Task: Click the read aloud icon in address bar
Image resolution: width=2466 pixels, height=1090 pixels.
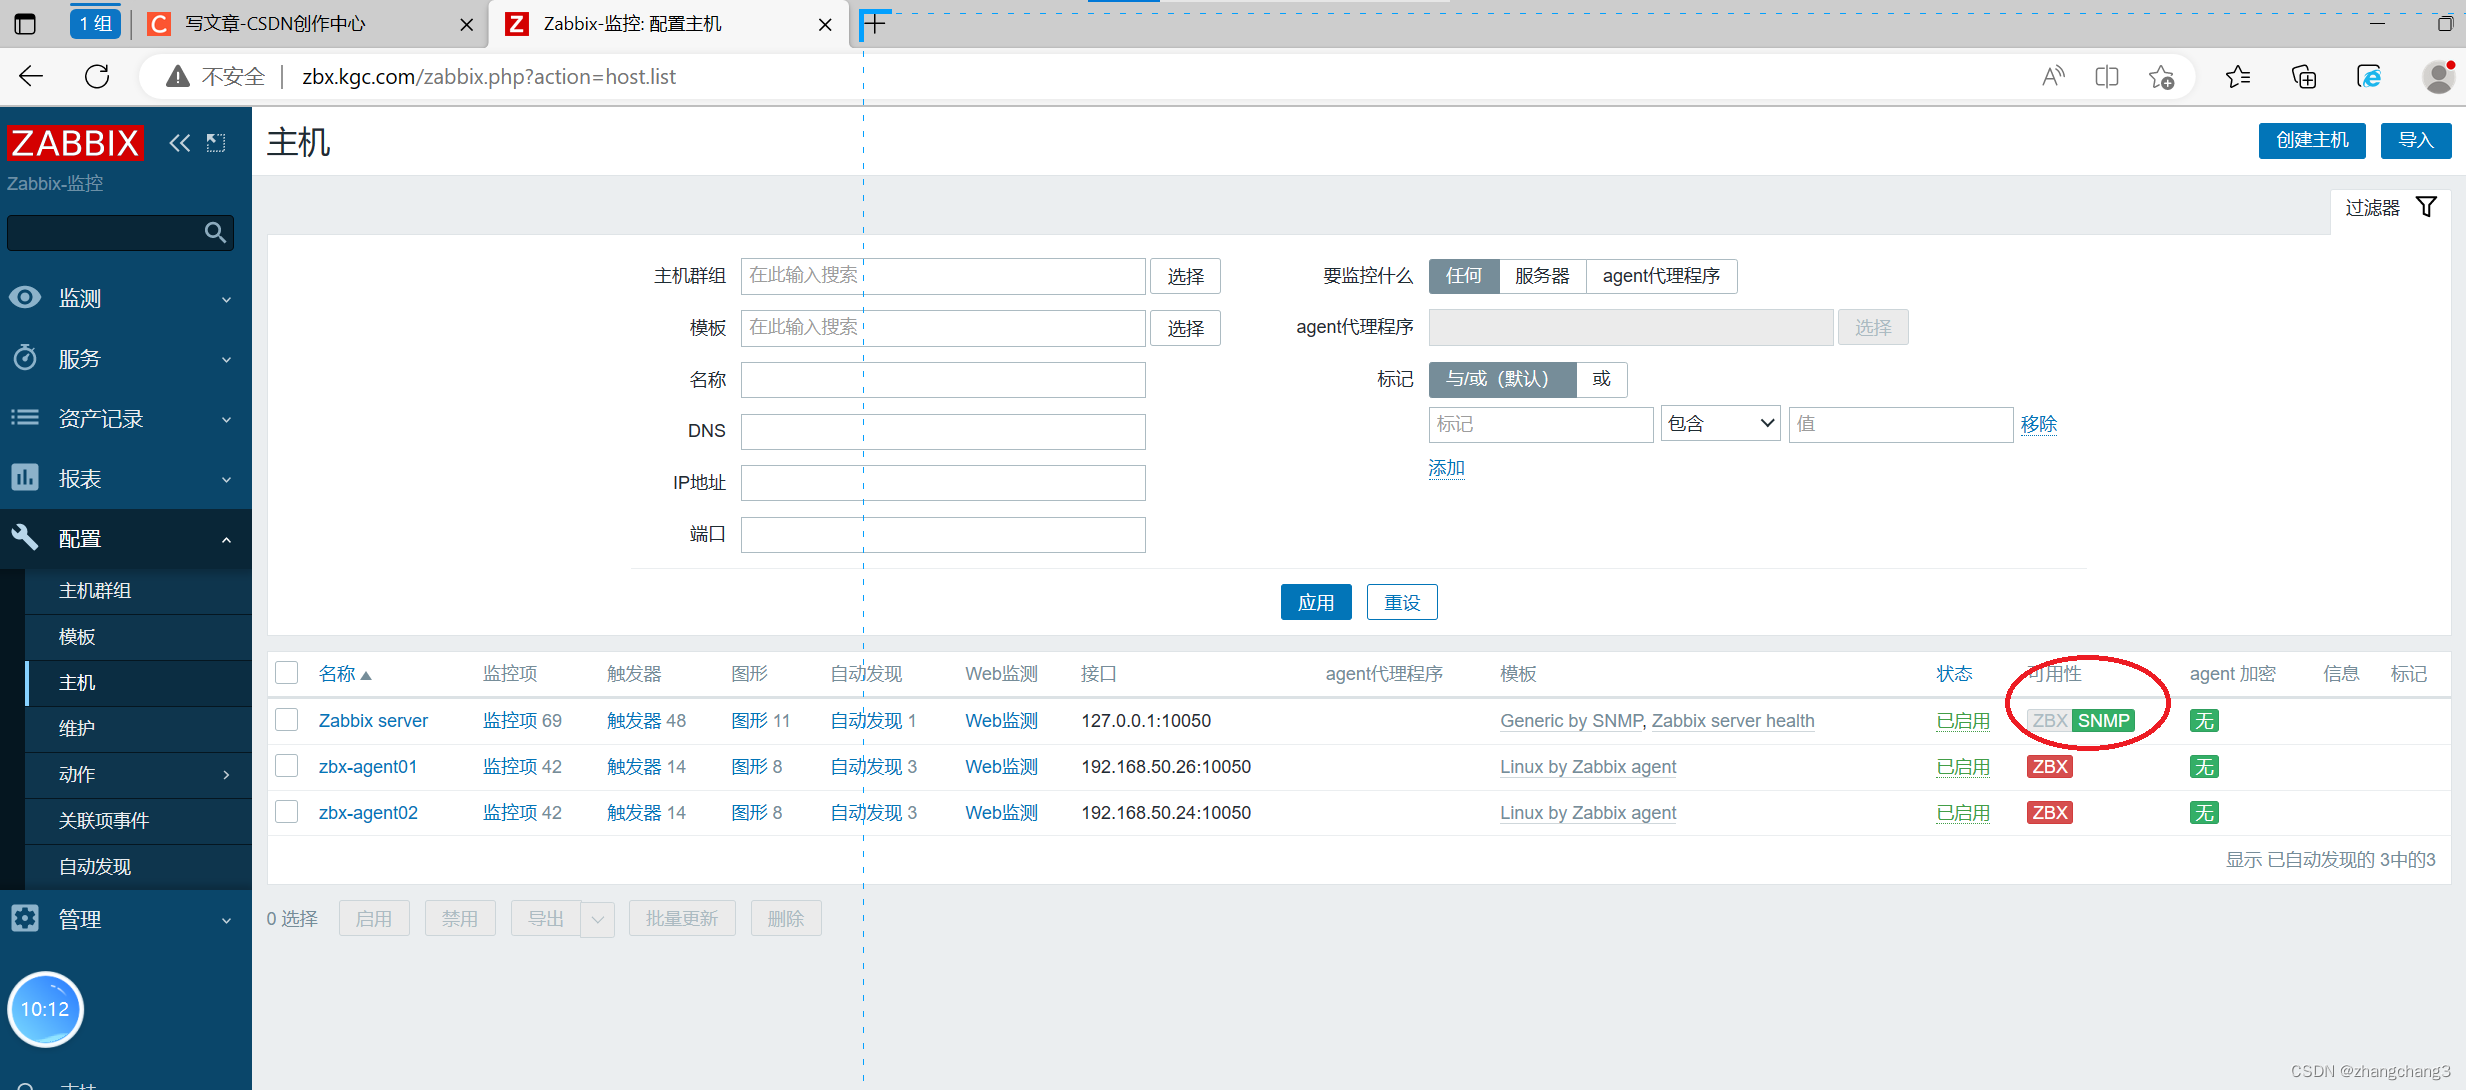Action: pos(2053,76)
